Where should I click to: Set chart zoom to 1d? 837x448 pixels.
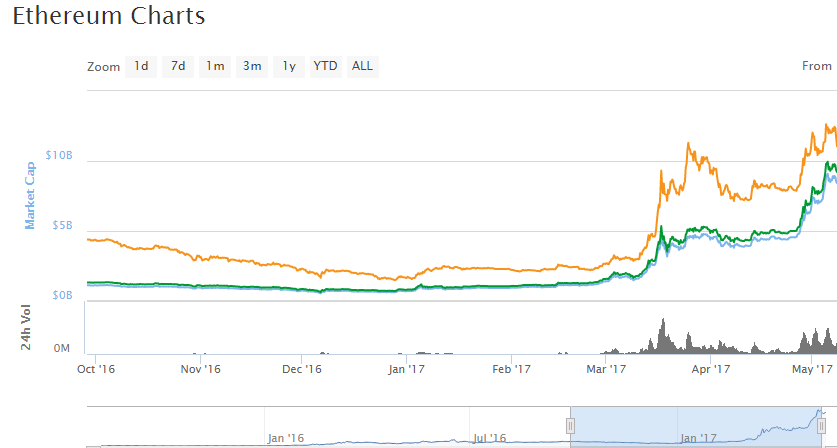click(141, 67)
